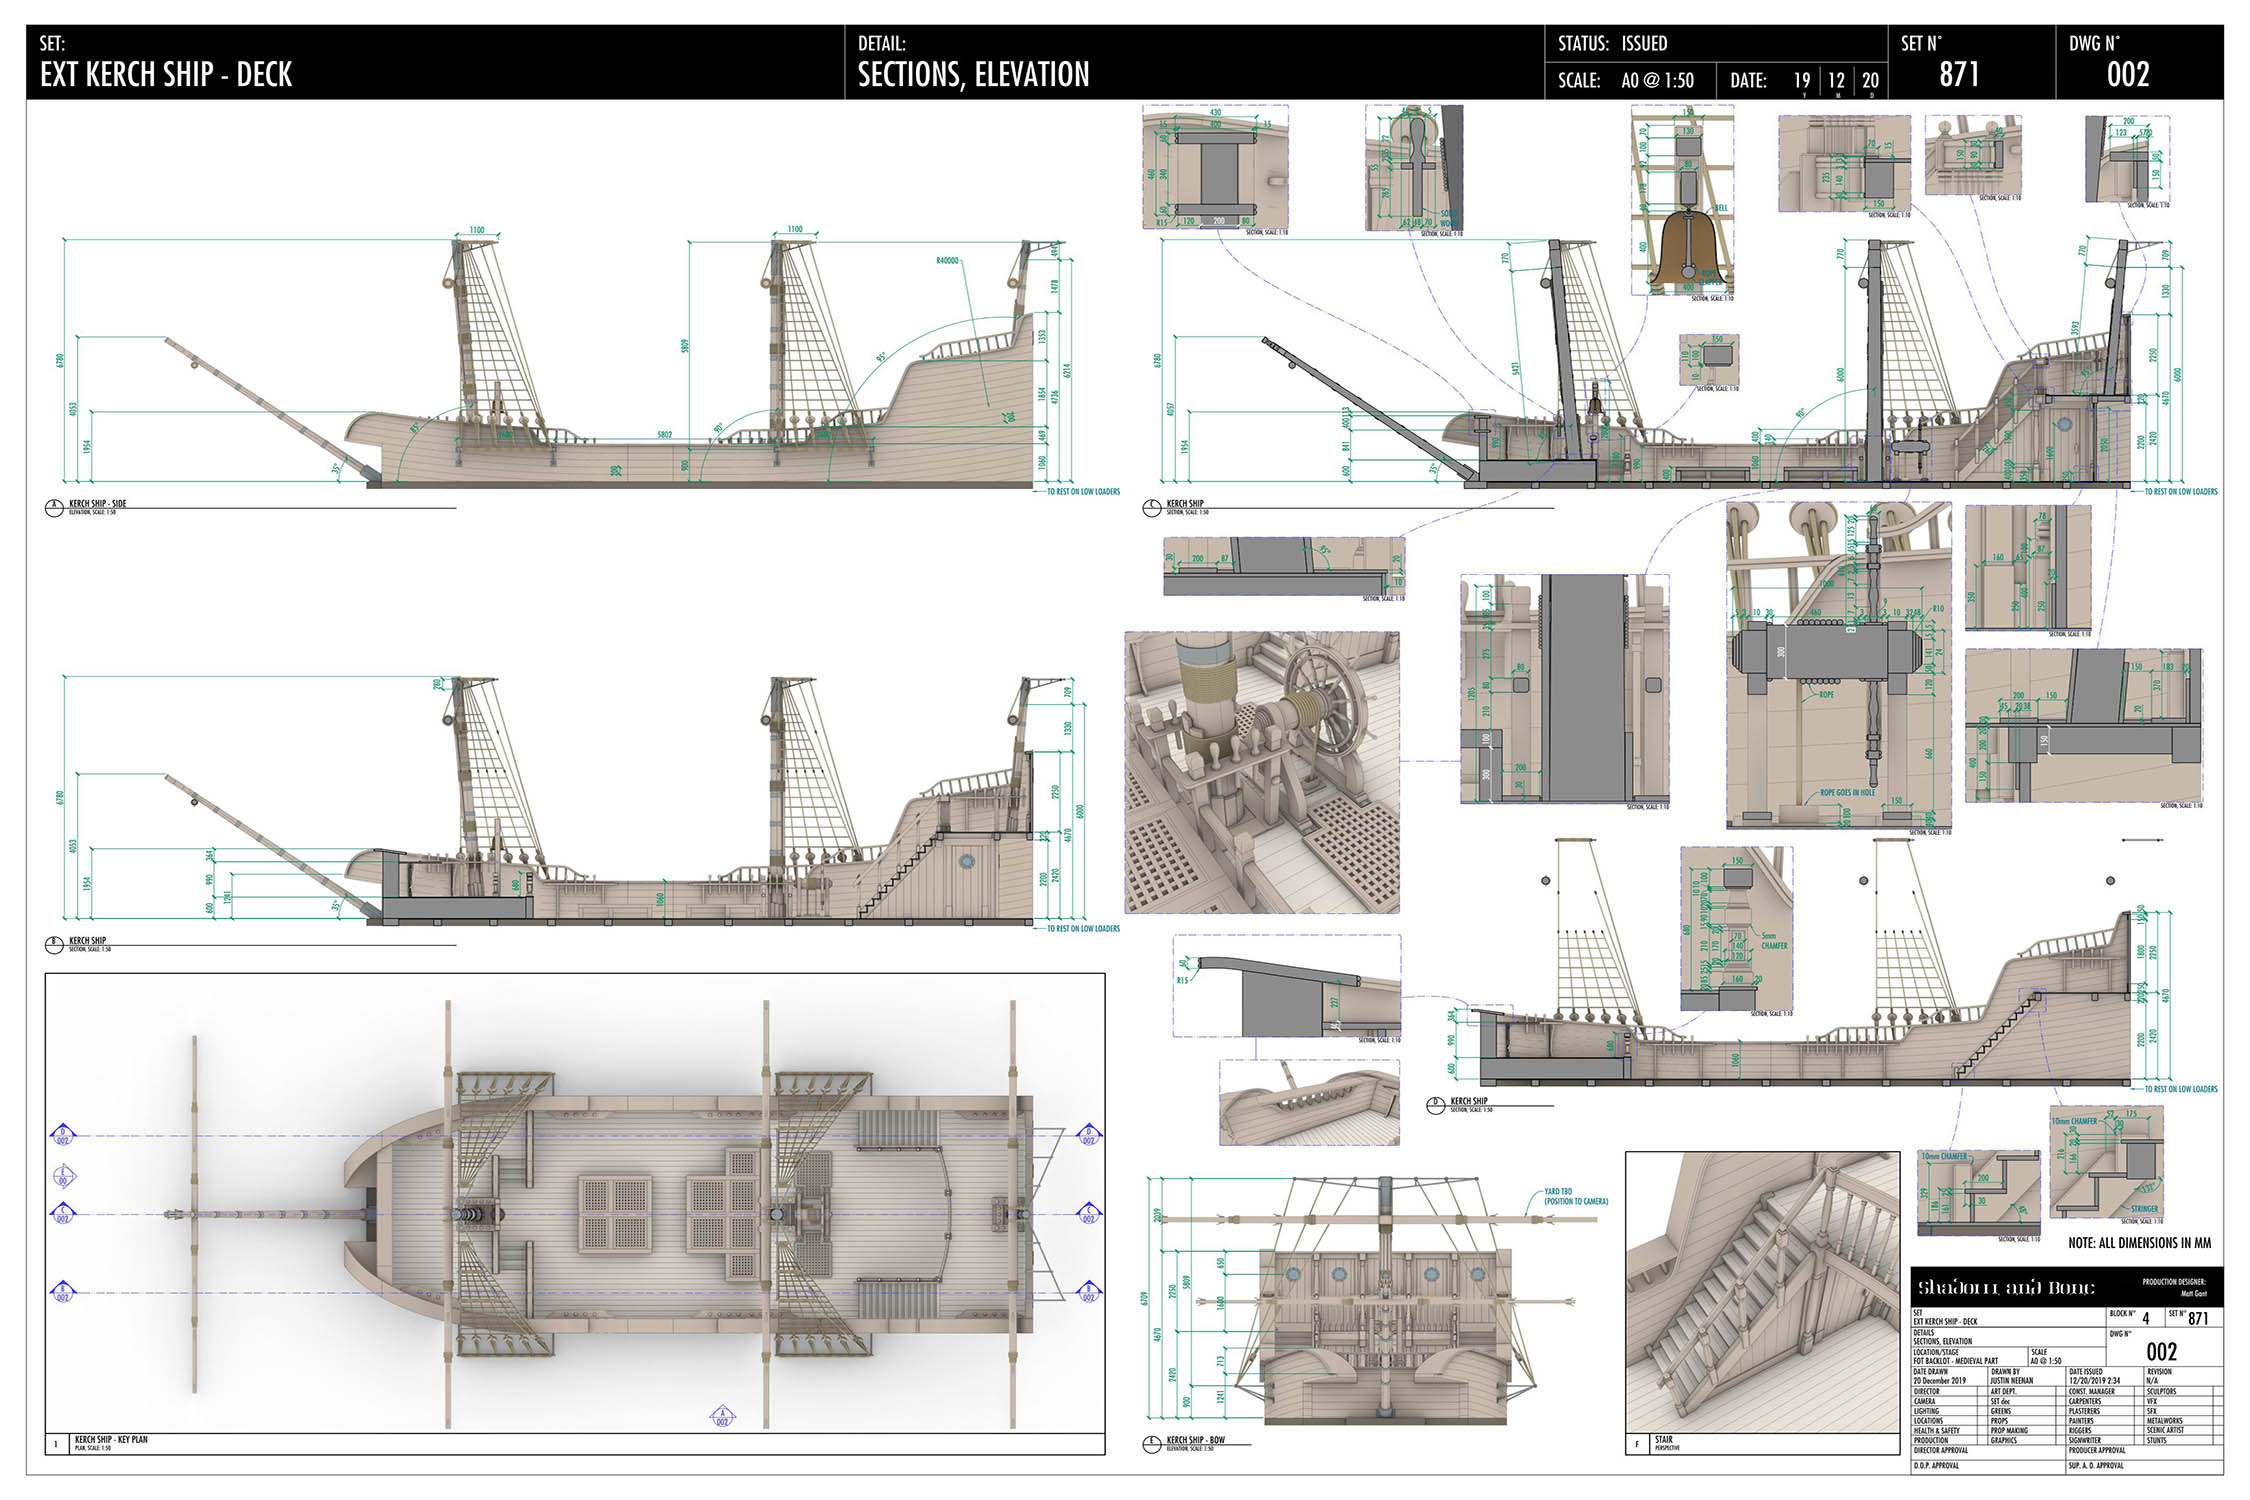Click the view C 'KERCH SHIP' section label
2250x1500 pixels.
coord(1185,504)
